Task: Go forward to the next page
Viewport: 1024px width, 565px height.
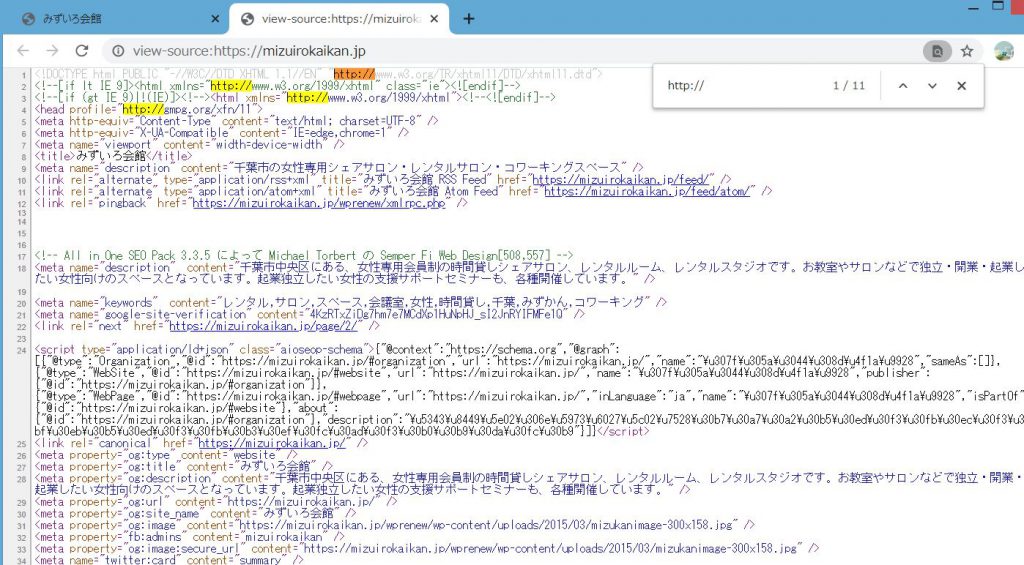Action: (x=52, y=51)
